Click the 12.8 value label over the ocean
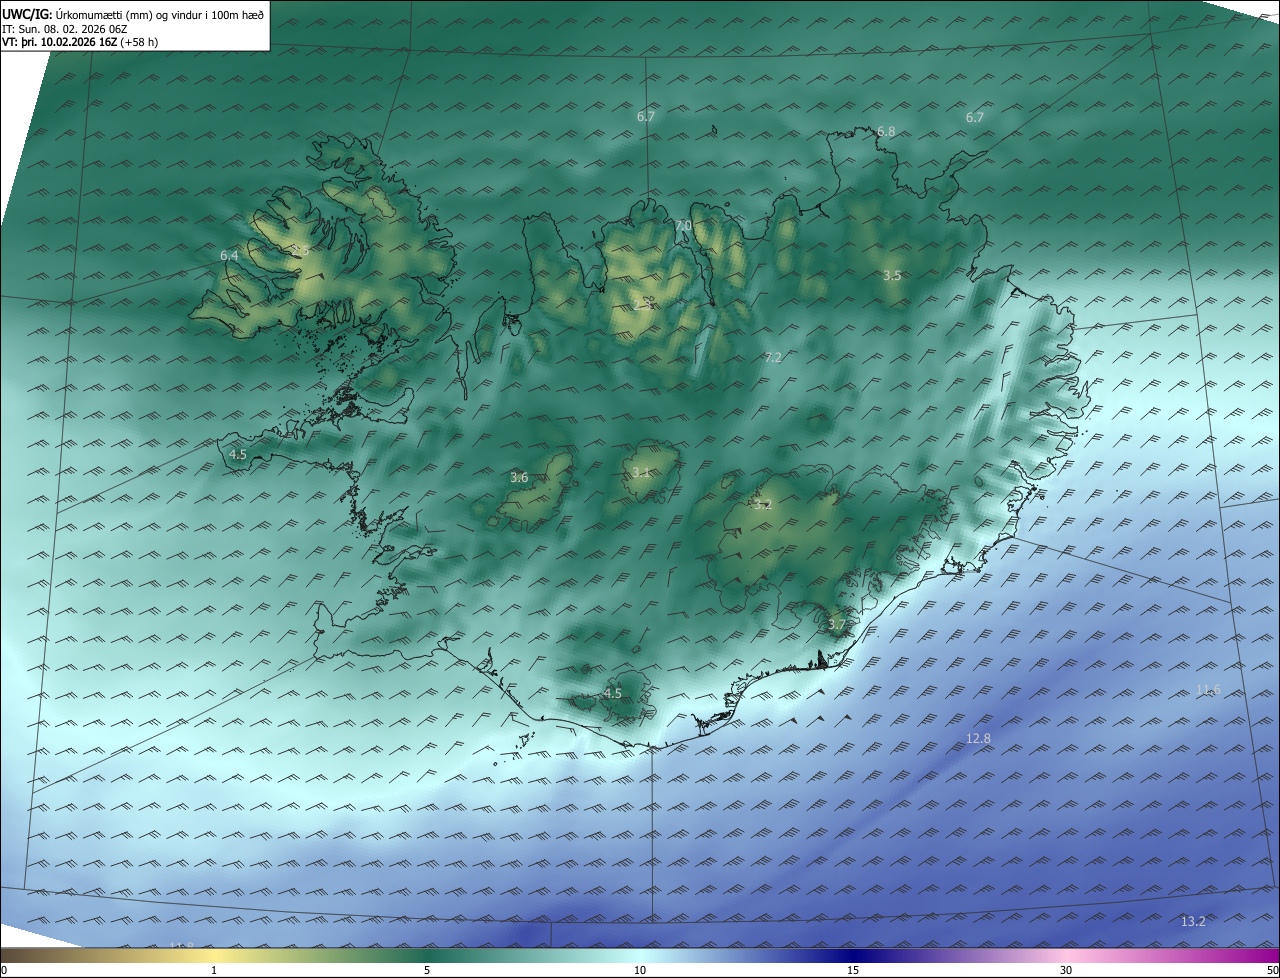Viewport: 1280px width, 978px height. [978, 739]
